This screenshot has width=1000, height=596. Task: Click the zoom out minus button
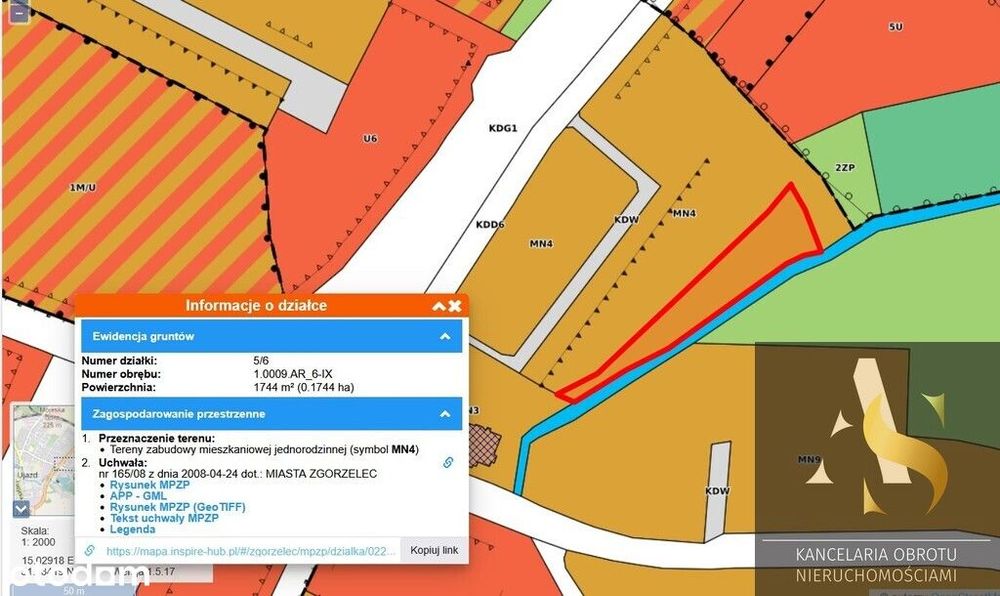19,14
